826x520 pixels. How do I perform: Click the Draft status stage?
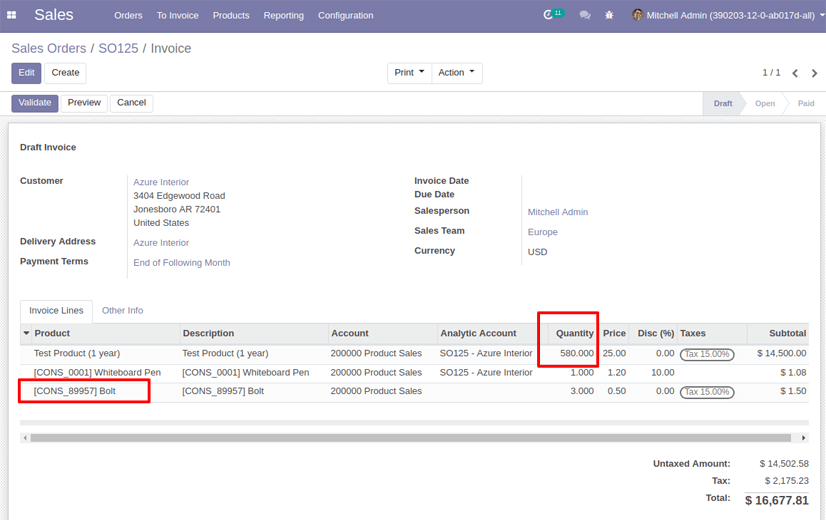(723, 103)
